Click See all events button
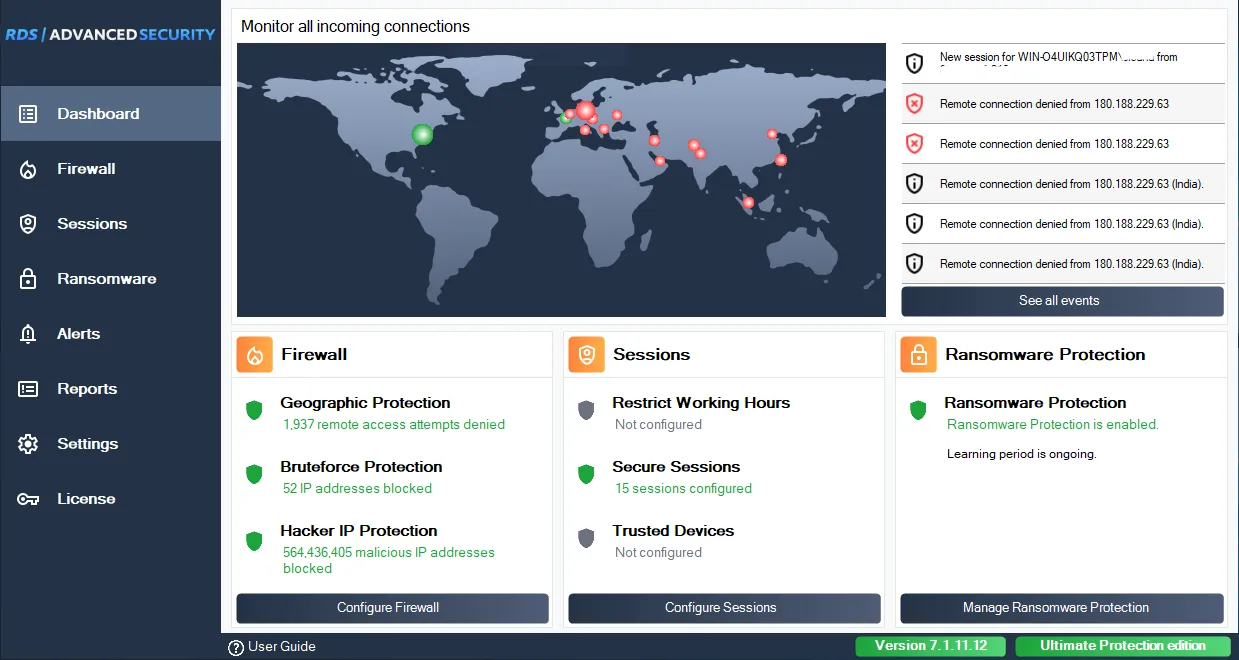Image resolution: width=1239 pixels, height=660 pixels. (x=1061, y=301)
